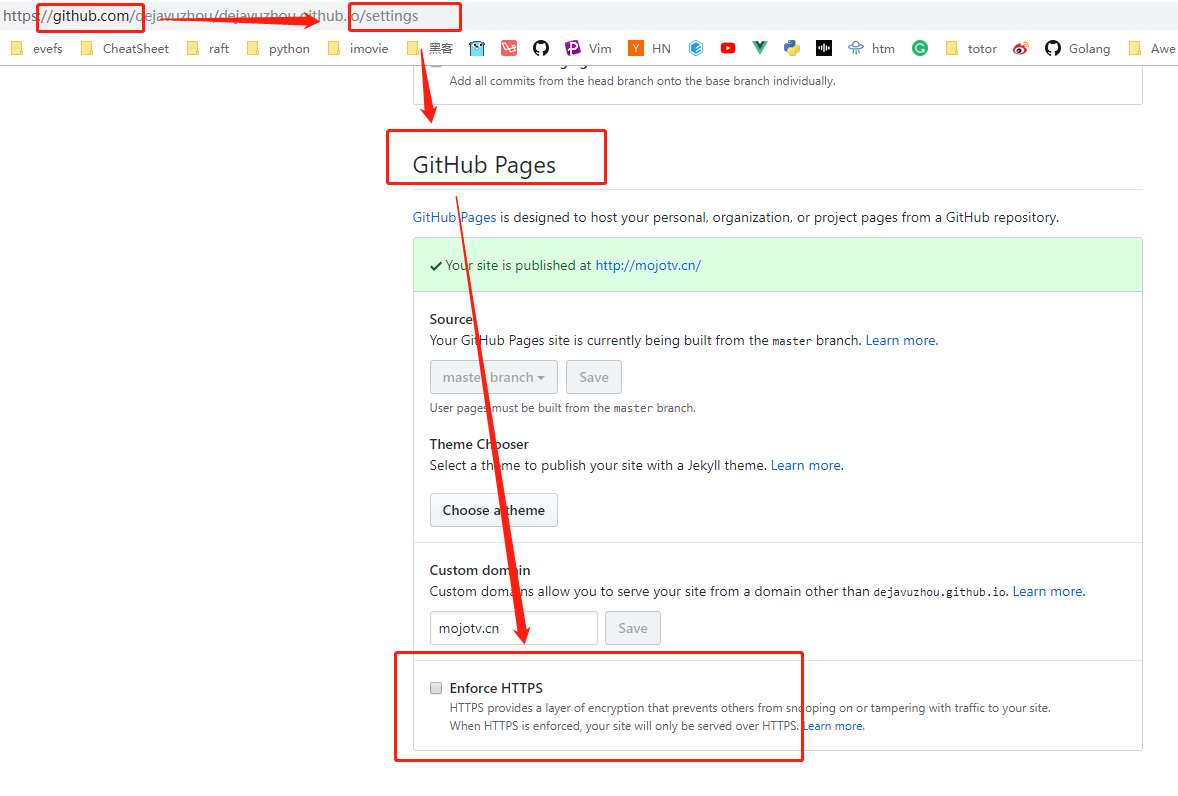1178x796 pixels.
Task: Click the Go gopher bookmark icon
Action: [x=477, y=49]
